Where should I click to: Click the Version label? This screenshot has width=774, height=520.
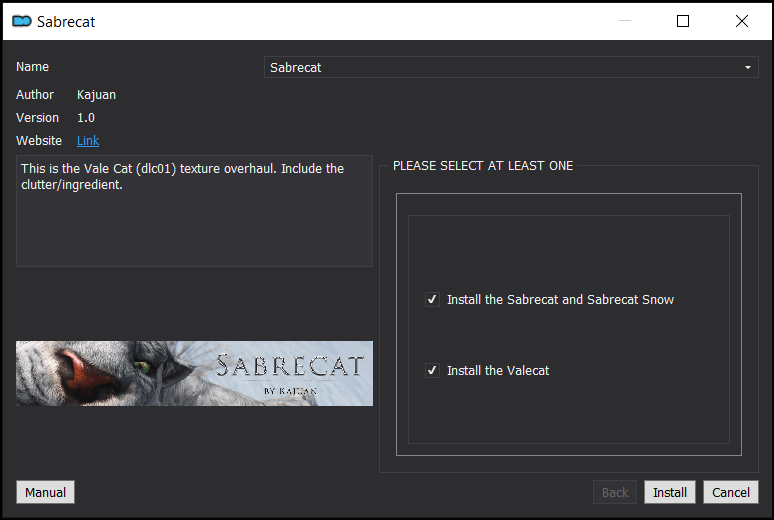[x=38, y=118]
